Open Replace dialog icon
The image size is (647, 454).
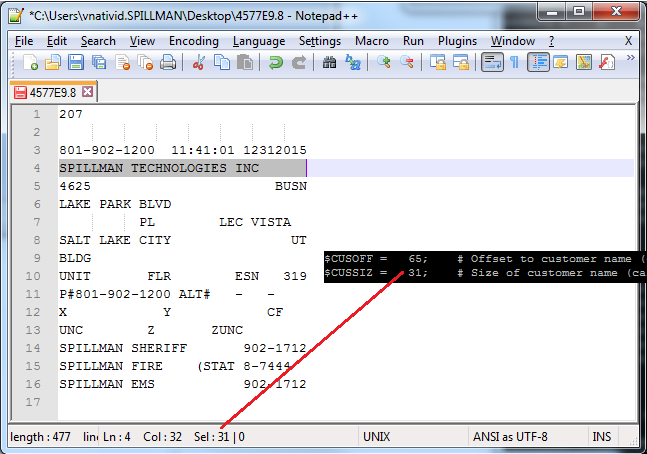pos(353,62)
